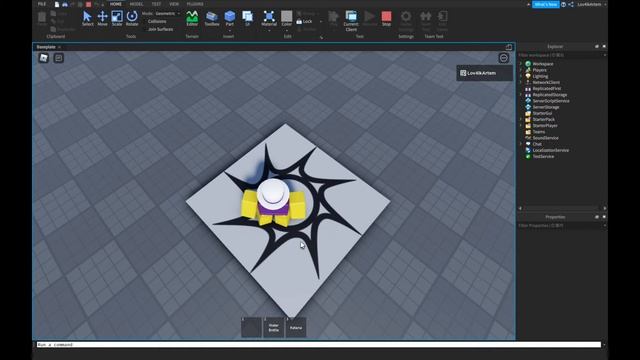Open the Roblox menu icon in viewport
The height and width of the screenshot is (360, 640).
coord(44,58)
